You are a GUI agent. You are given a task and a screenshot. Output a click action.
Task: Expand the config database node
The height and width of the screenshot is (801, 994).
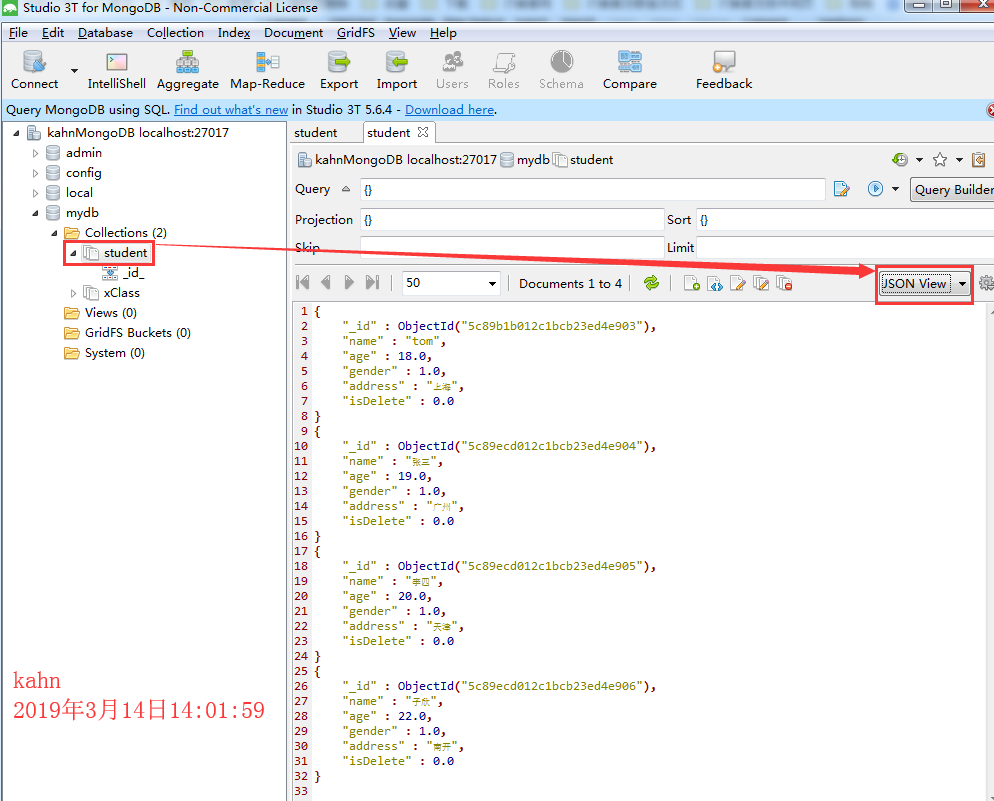click(x=36, y=173)
